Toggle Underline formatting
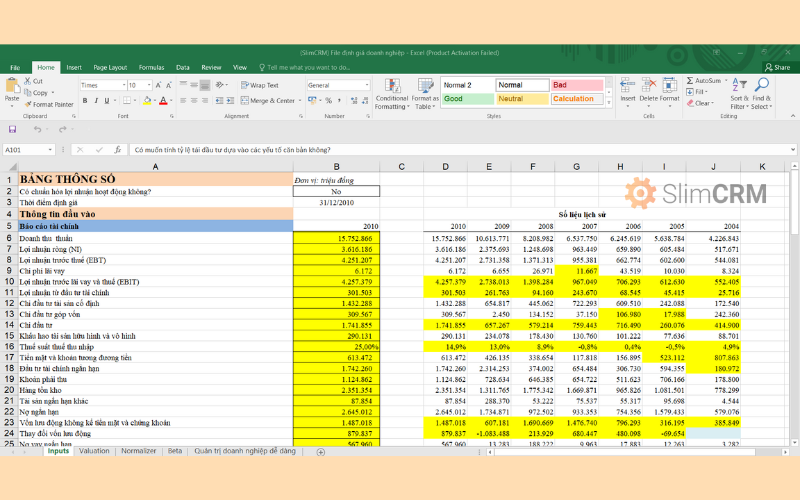Image resolution: width=800 pixels, height=500 pixels. tap(107, 101)
